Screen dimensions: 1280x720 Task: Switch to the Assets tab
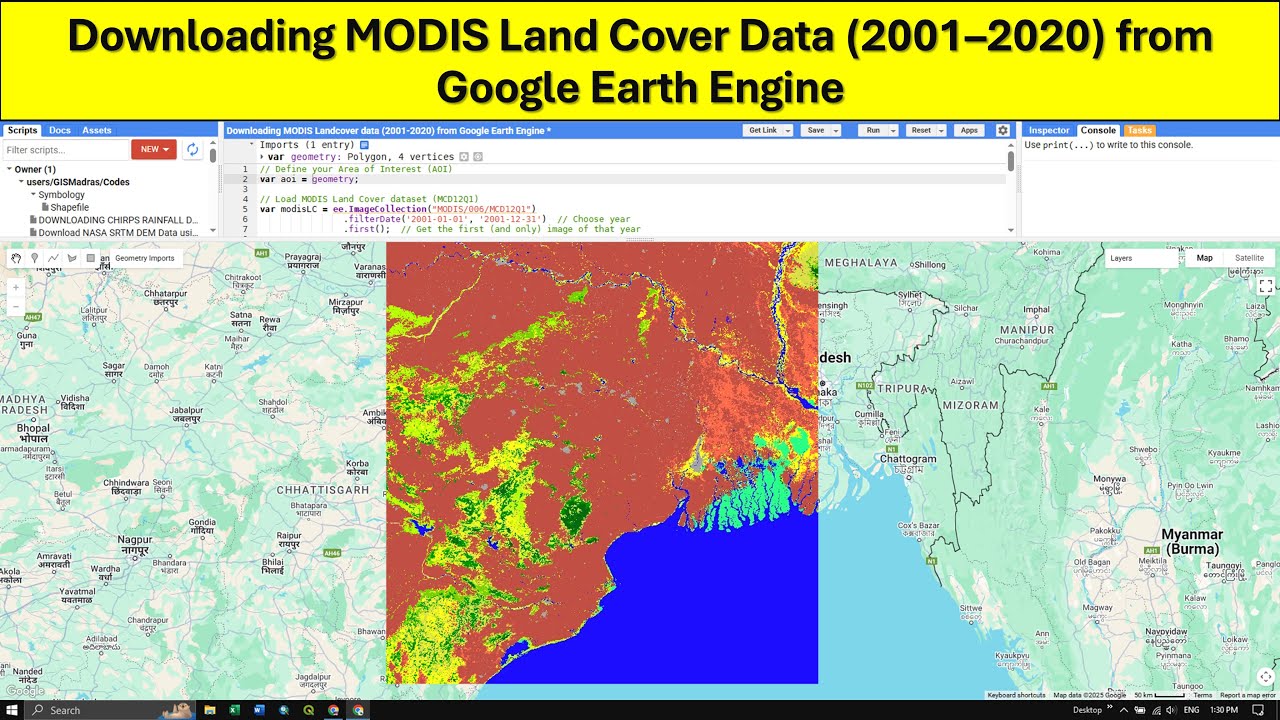pos(97,130)
